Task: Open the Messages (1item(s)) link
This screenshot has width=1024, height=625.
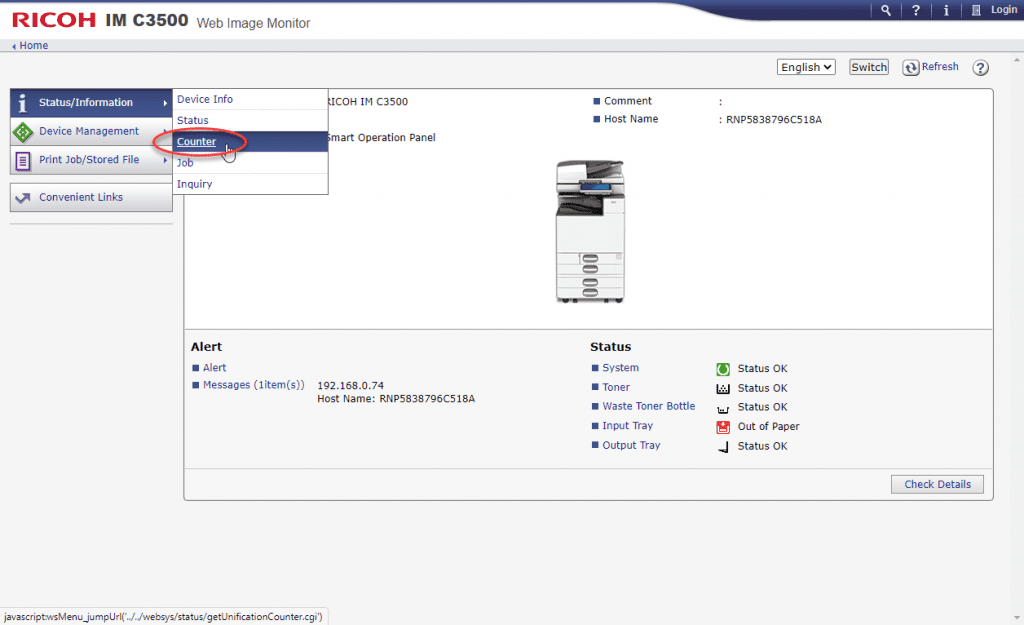Action: 253,385
